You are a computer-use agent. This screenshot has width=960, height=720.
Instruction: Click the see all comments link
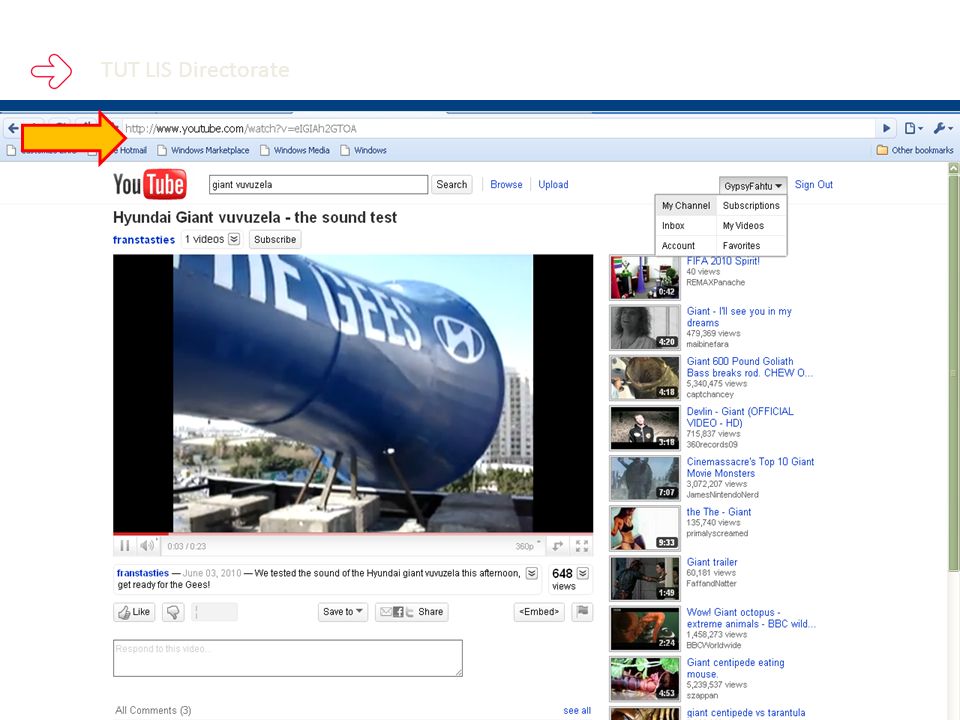577,710
